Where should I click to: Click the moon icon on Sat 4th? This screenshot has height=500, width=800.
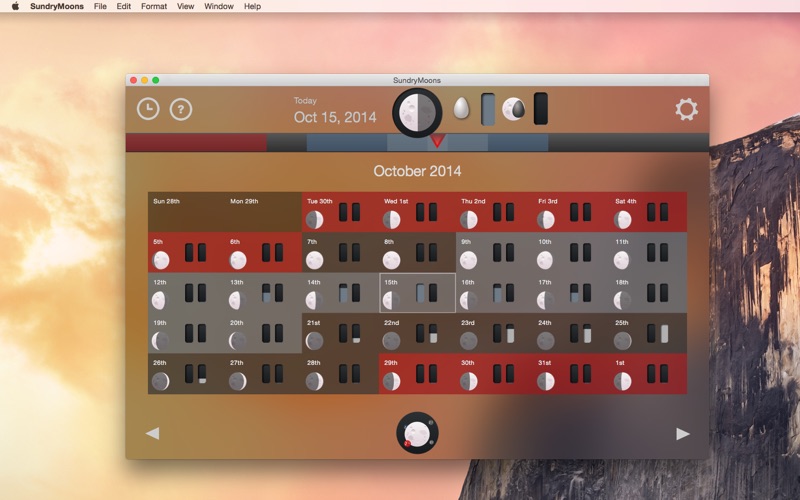click(x=622, y=220)
